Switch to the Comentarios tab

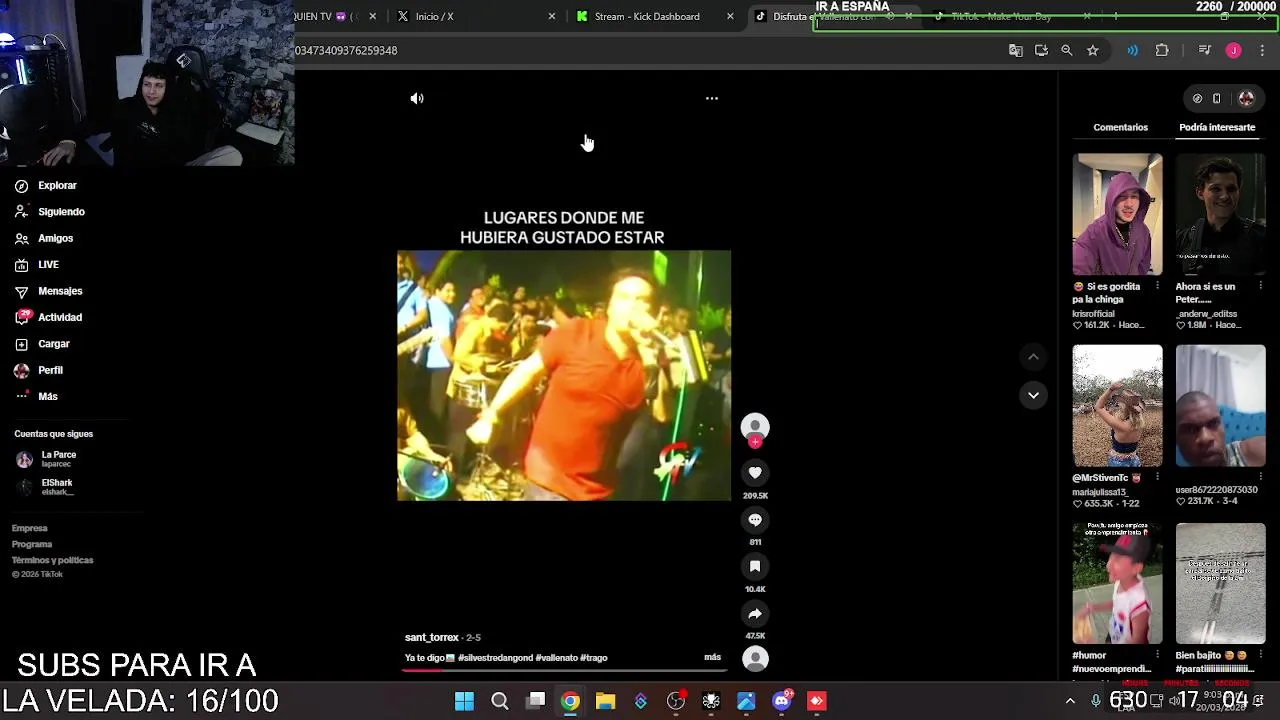pyautogui.click(x=1120, y=127)
